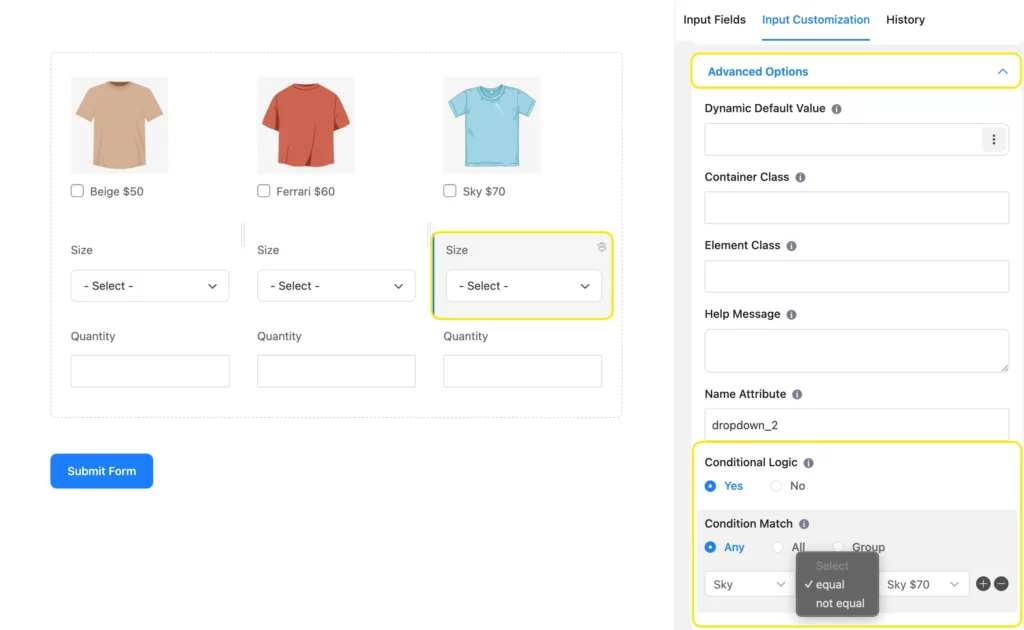The height and width of the screenshot is (630, 1024).
Task: Click the Advanced Options header text
Action: [x=758, y=72]
